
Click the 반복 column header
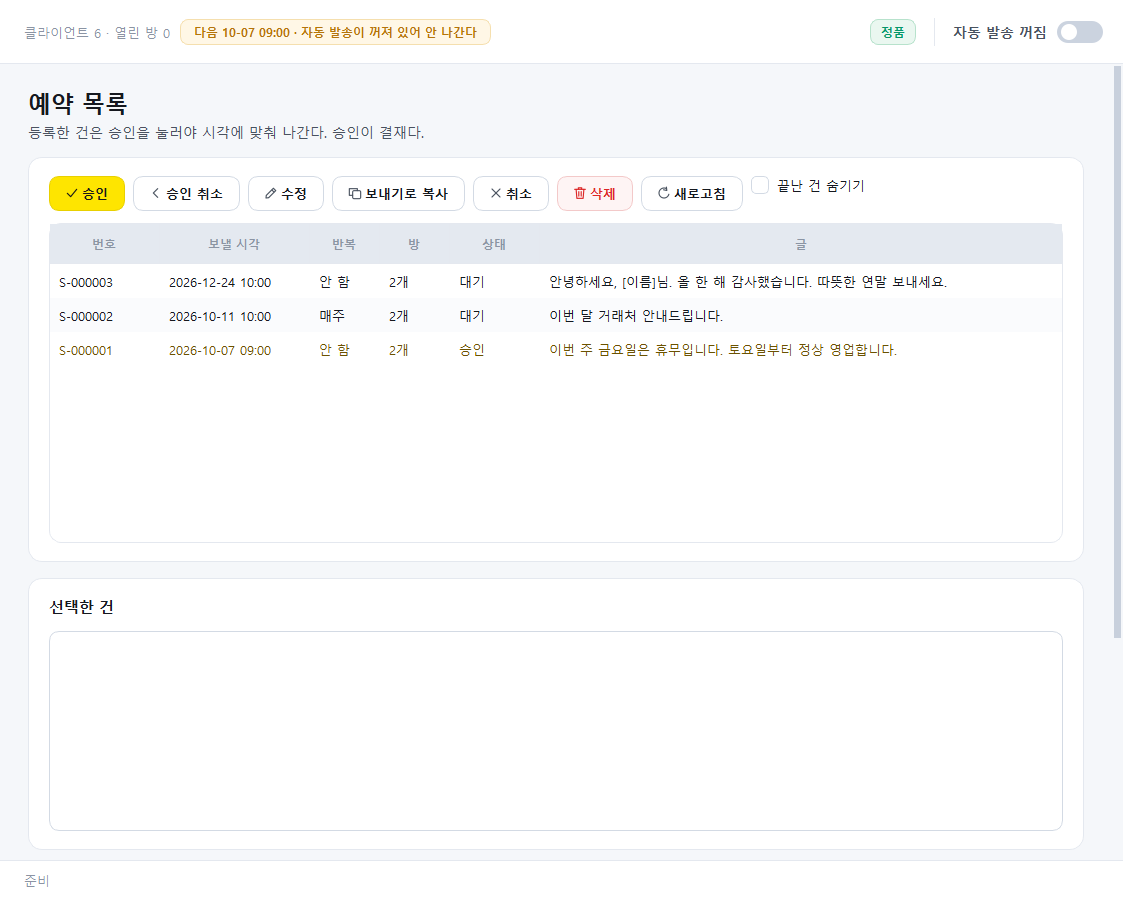coord(344,244)
